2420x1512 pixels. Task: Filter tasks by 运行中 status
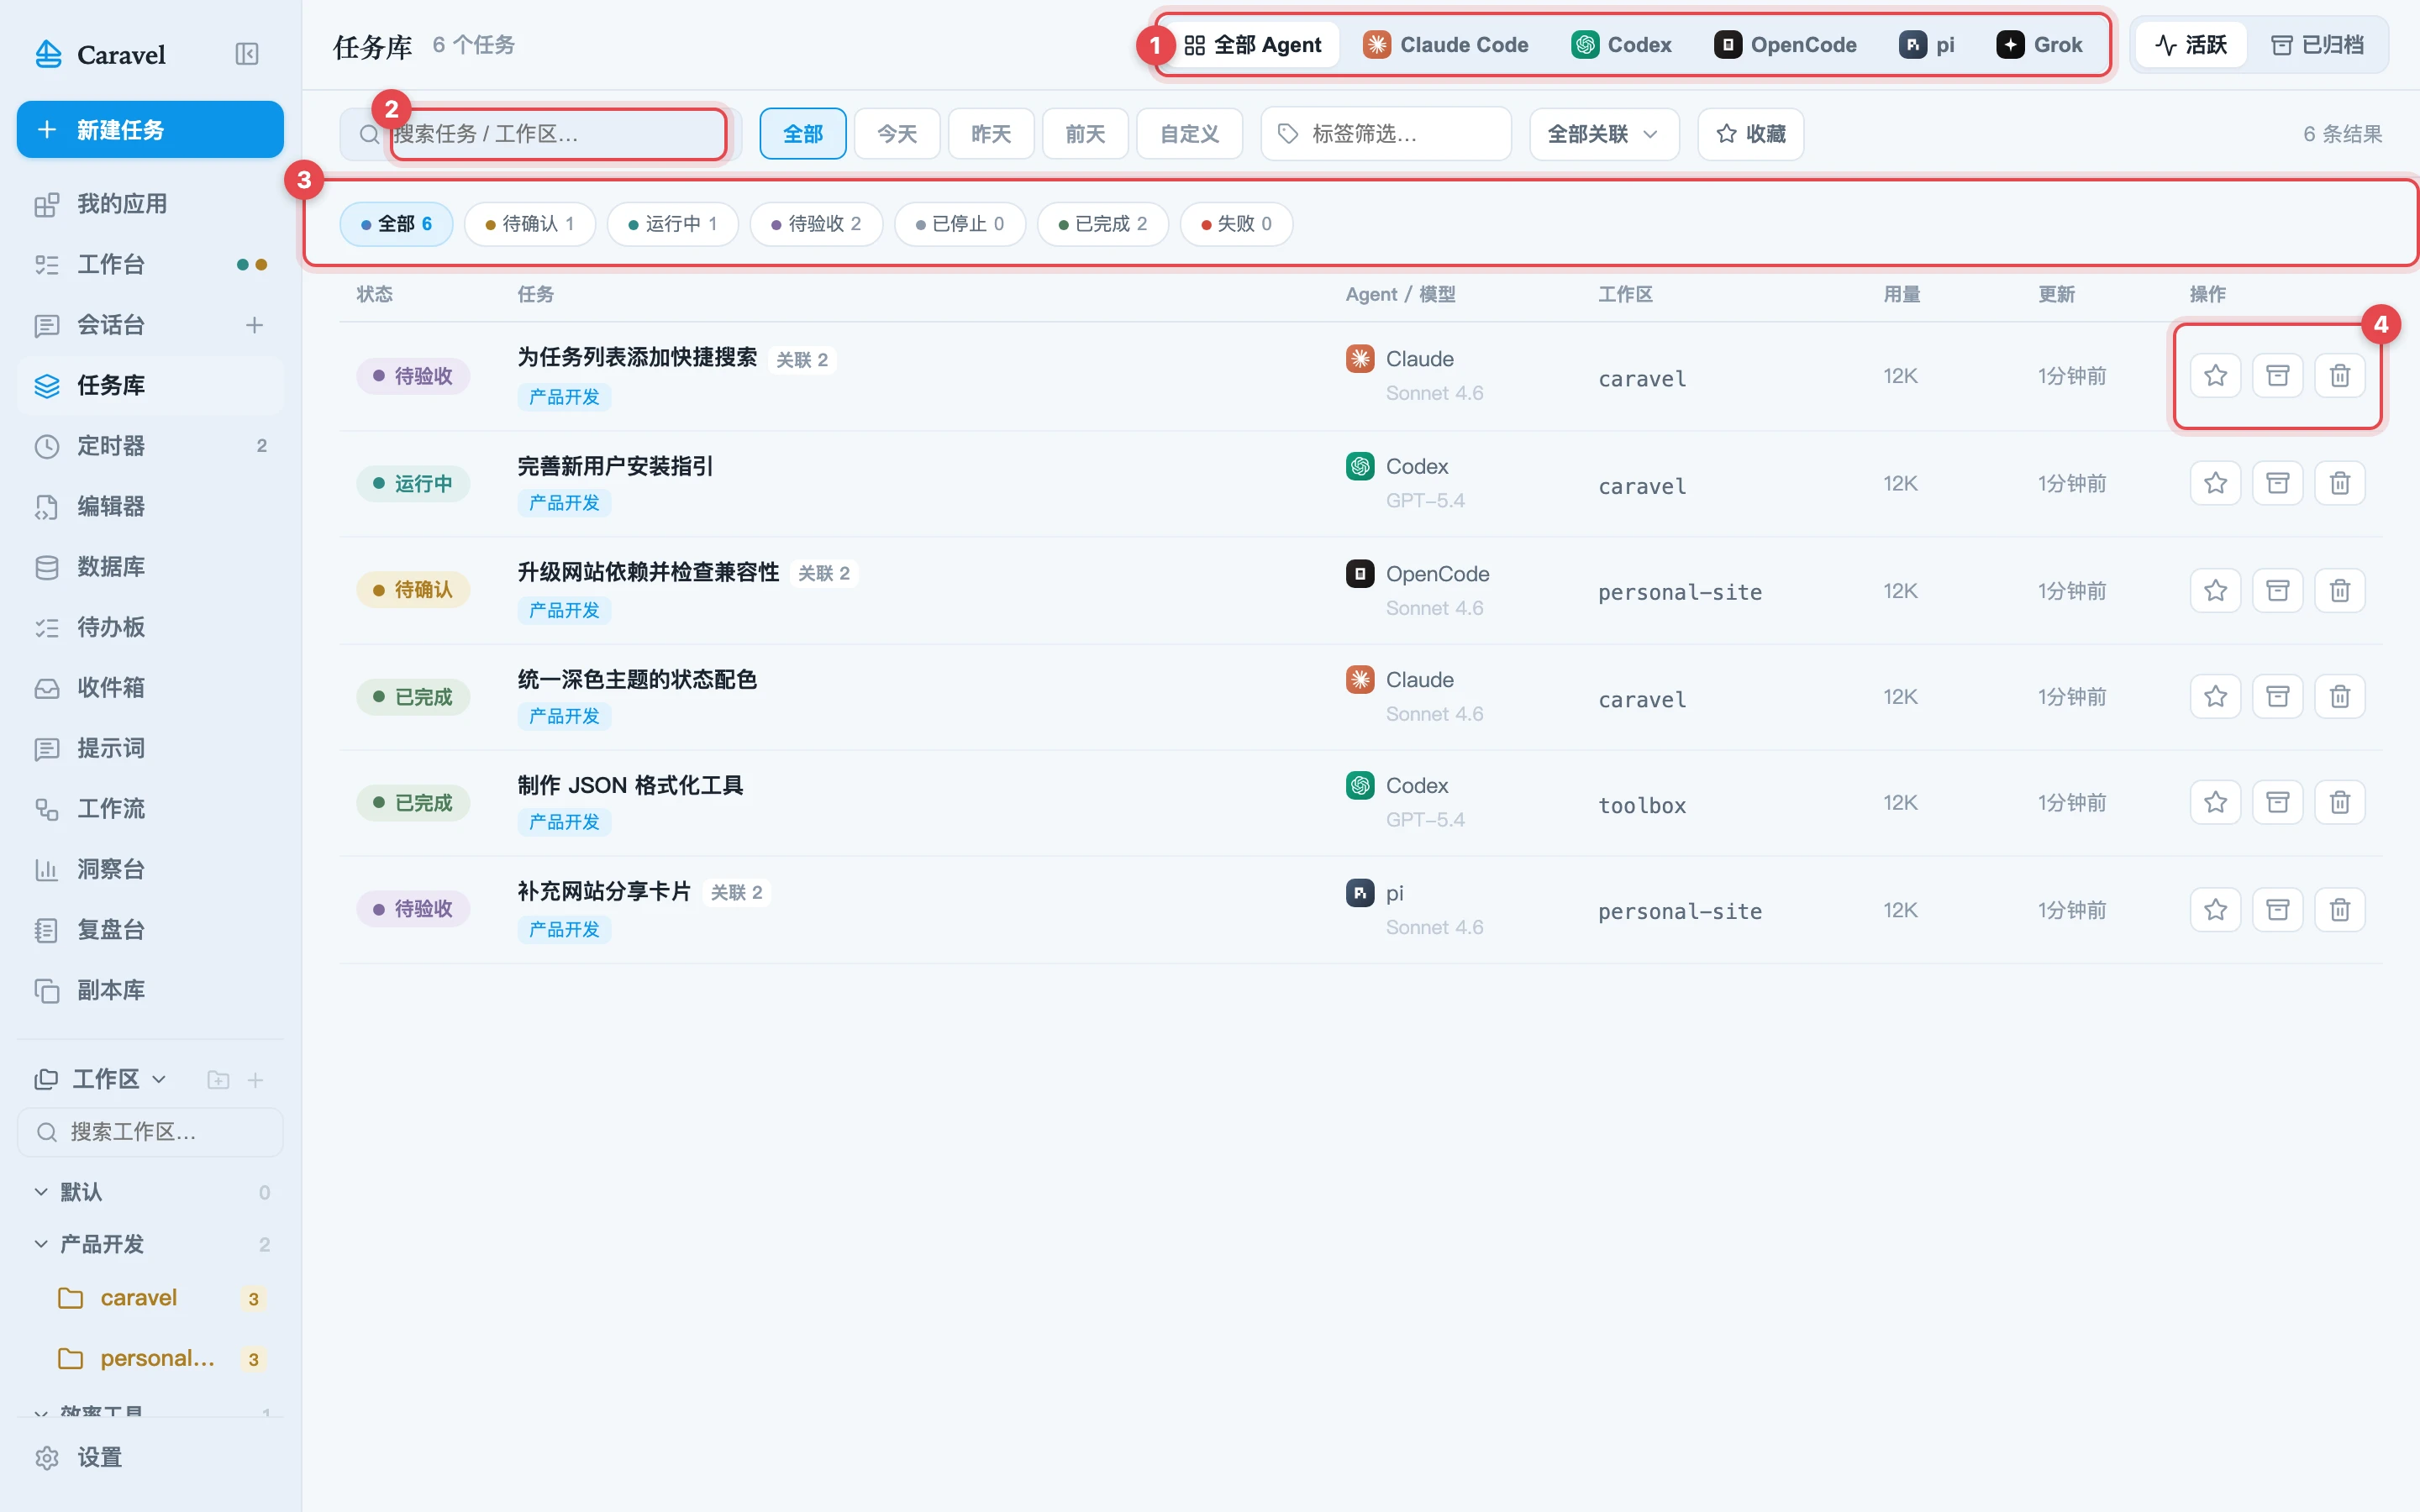672,224
